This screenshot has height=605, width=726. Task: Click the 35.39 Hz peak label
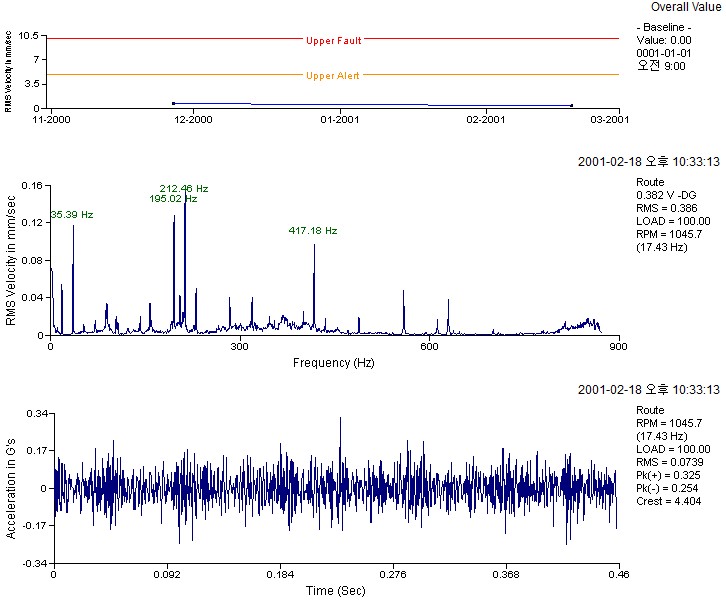71,214
